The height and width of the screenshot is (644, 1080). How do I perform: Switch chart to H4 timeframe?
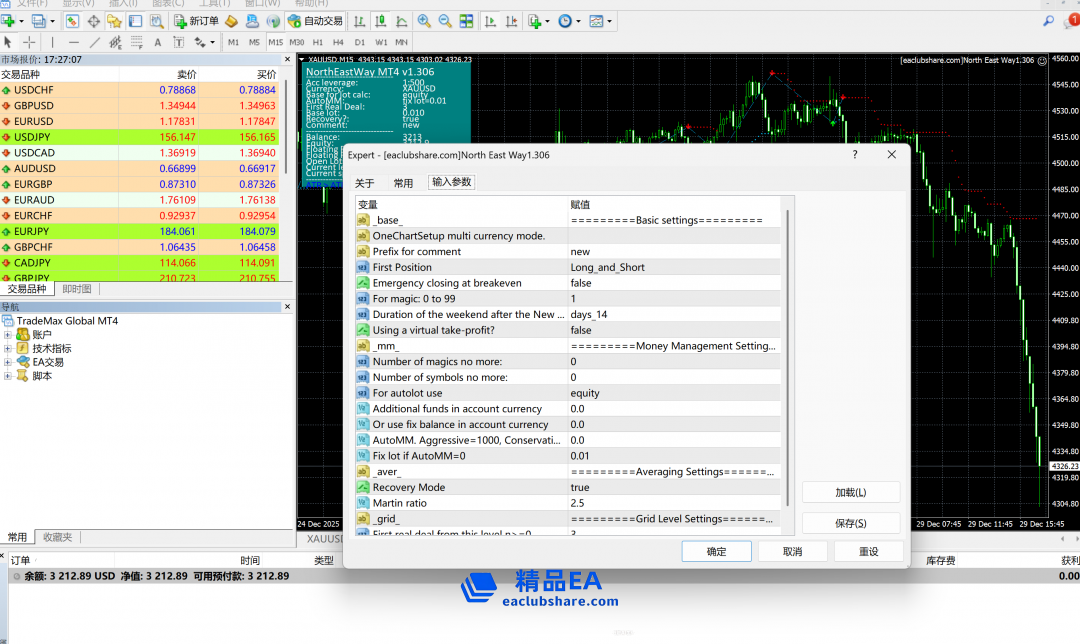tap(338, 42)
